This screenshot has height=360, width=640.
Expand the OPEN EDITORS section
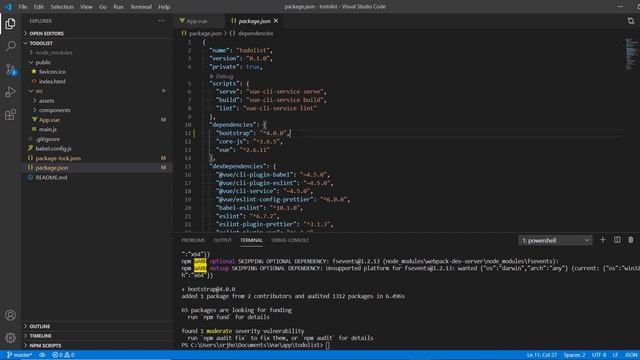97,33
